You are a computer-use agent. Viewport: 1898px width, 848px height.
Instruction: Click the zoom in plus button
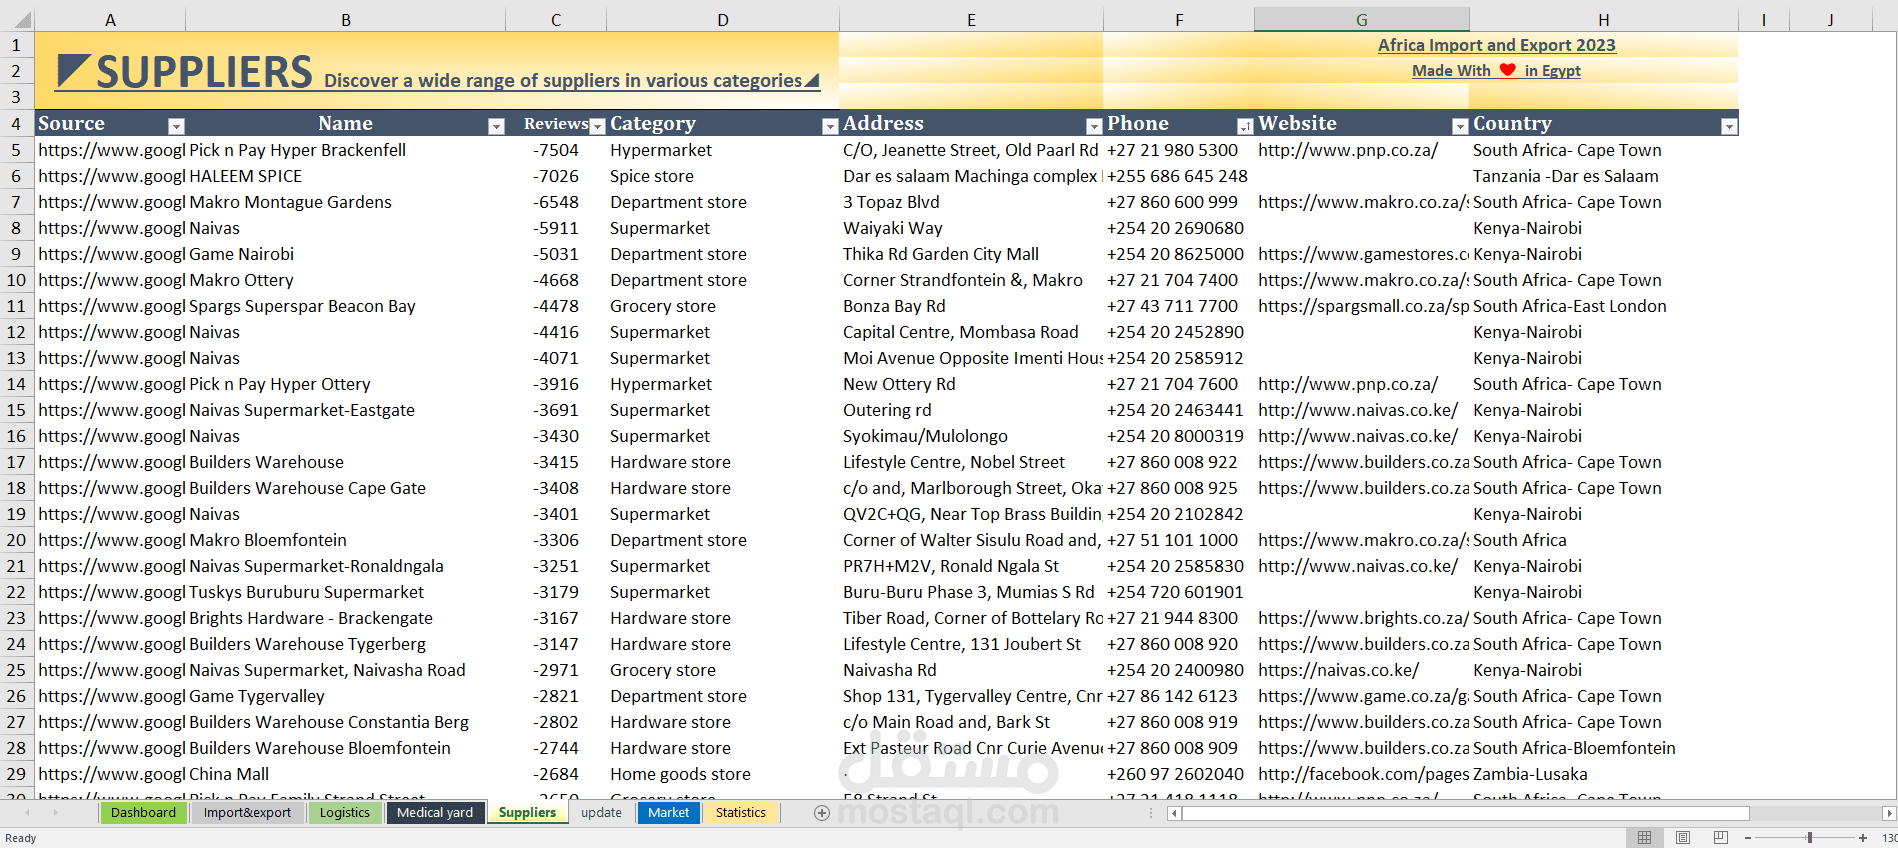(1863, 838)
